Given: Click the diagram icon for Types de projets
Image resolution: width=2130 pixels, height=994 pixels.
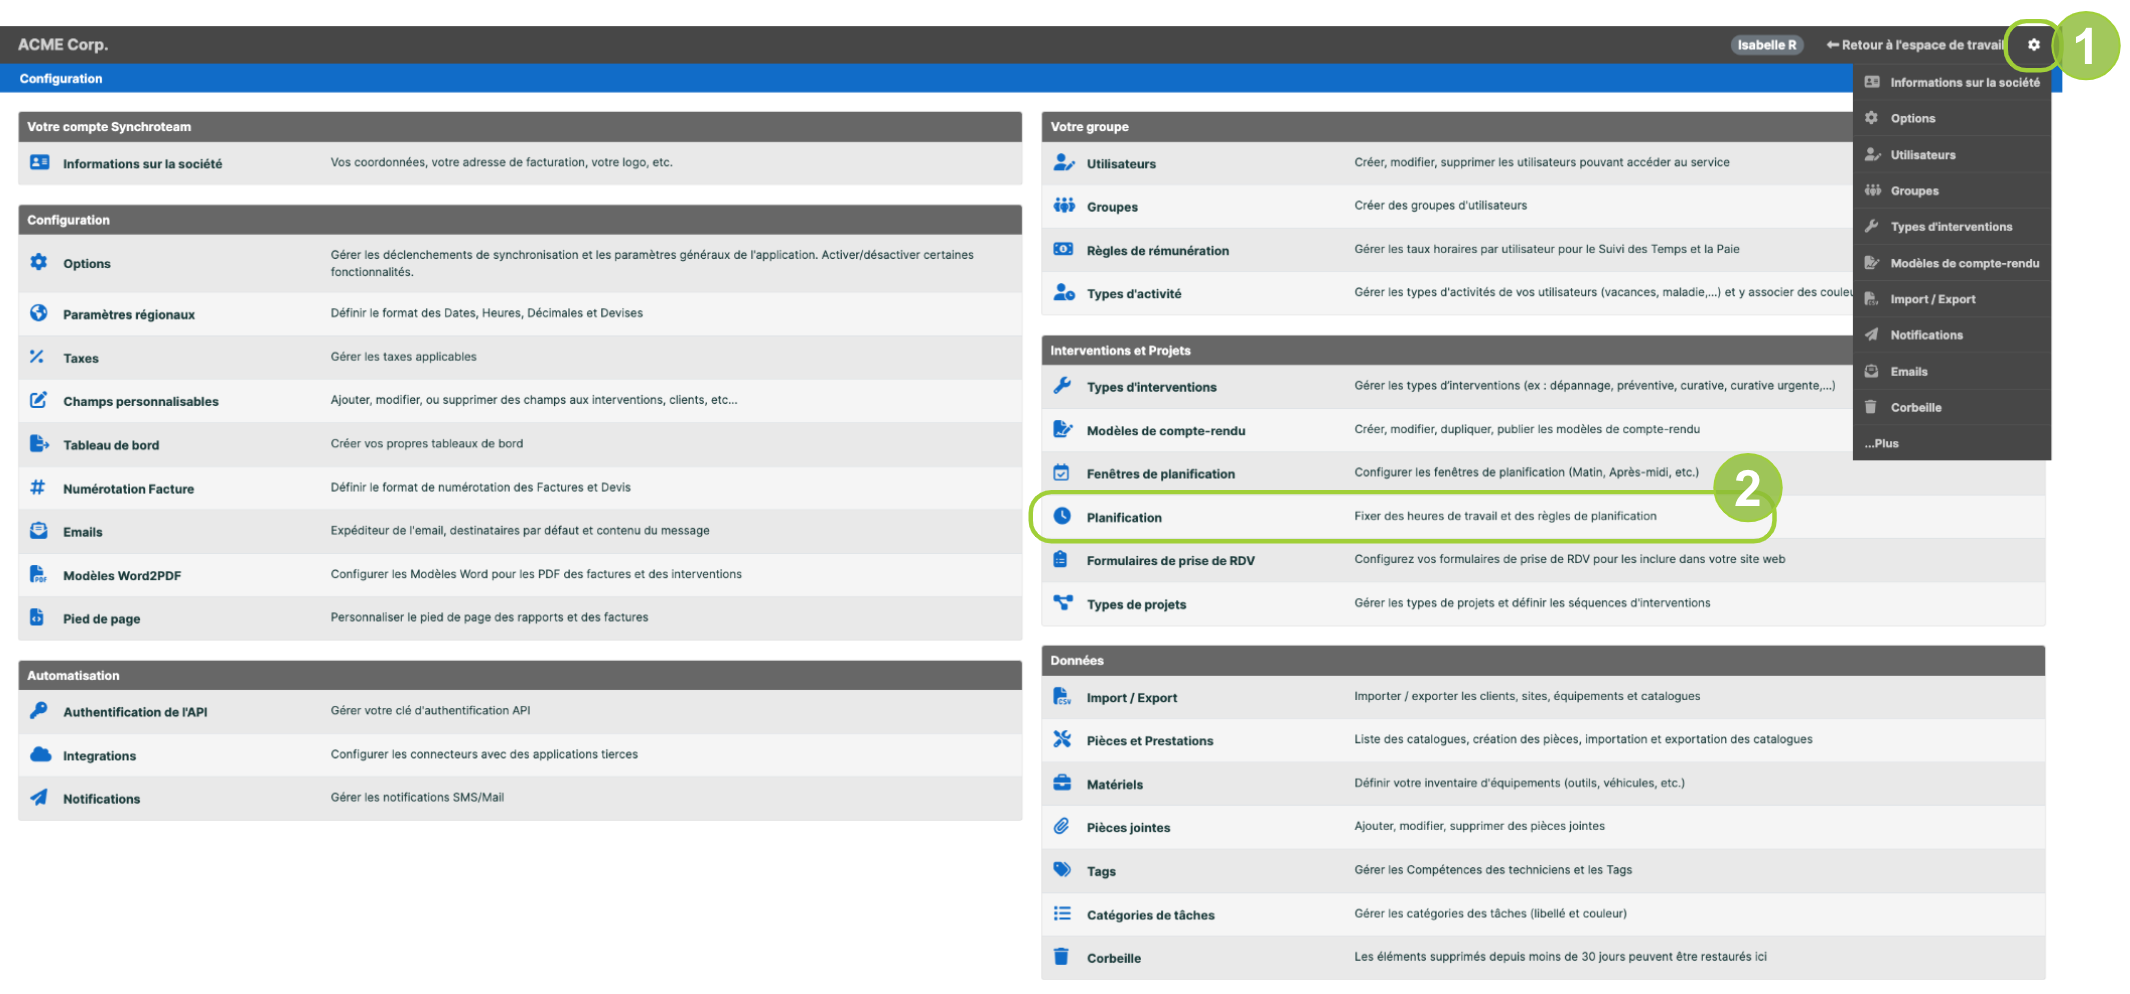Looking at the screenshot, I should 1063,602.
